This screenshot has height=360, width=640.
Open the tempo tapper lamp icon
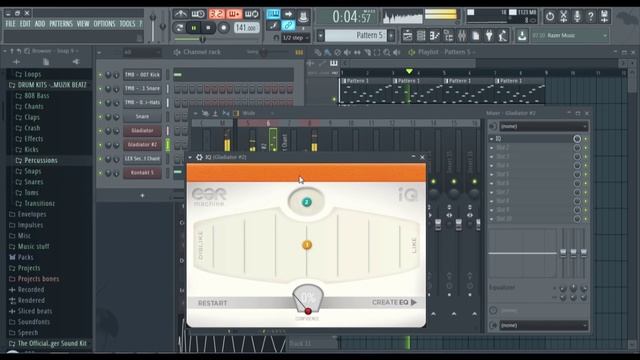[x=502, y=36]
